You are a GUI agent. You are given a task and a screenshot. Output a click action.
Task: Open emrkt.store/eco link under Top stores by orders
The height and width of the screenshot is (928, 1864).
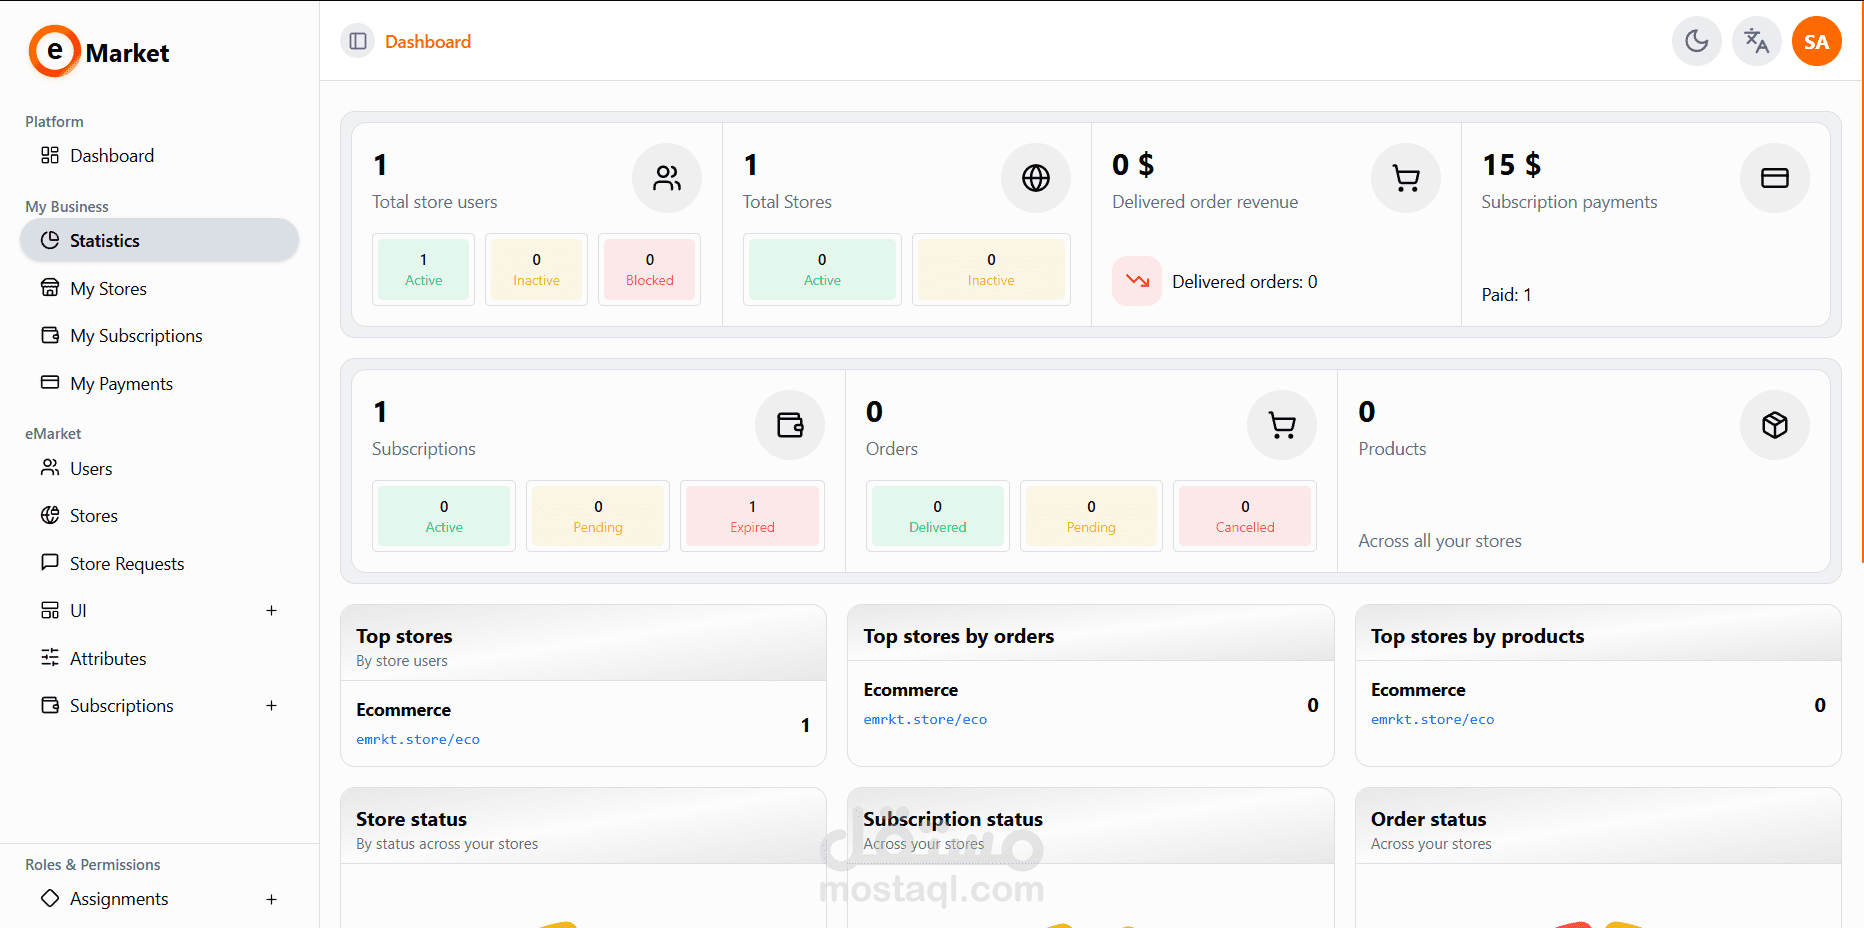(925, 720)
